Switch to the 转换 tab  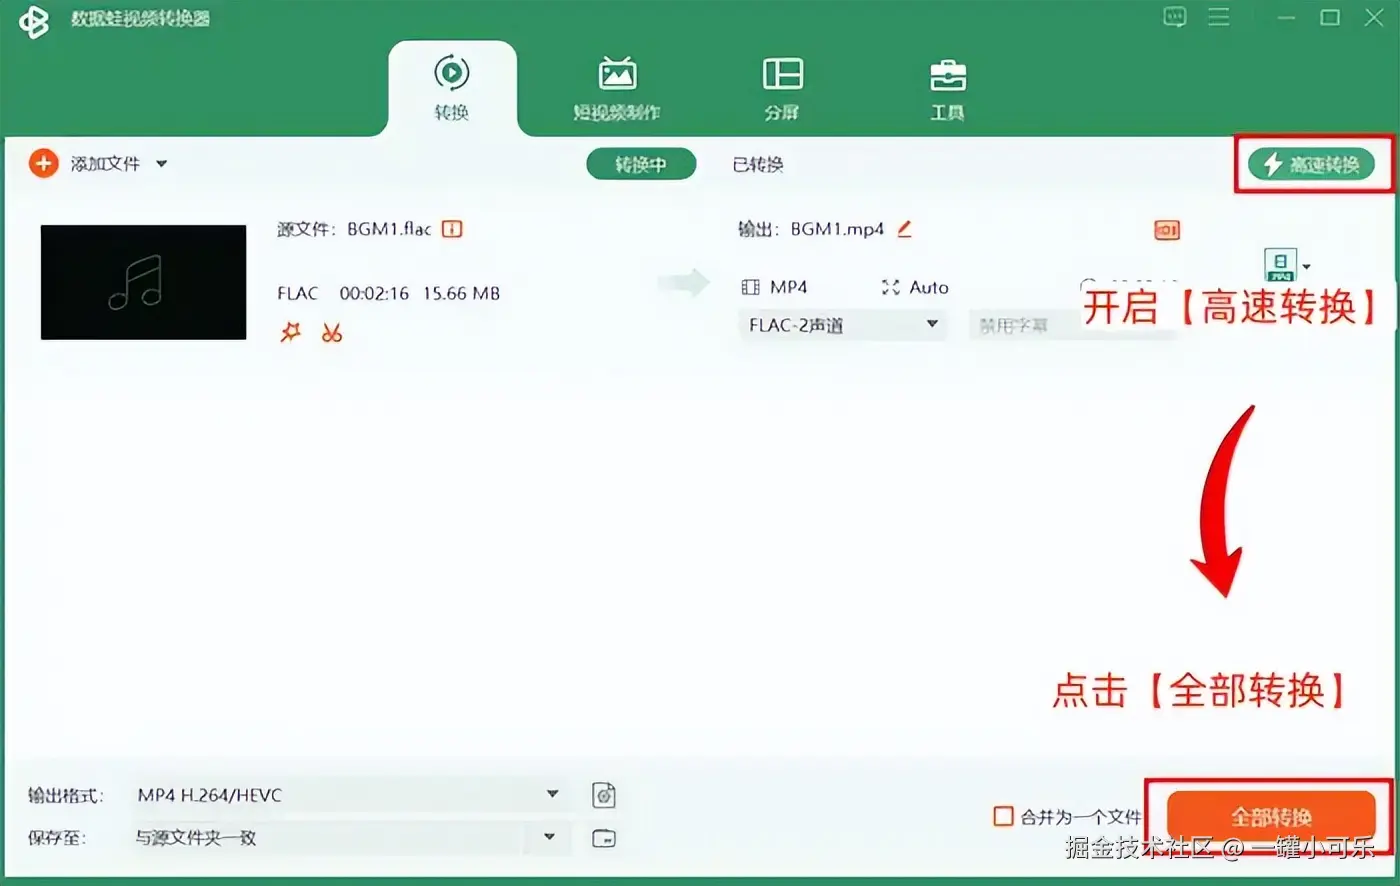[452, 88]
